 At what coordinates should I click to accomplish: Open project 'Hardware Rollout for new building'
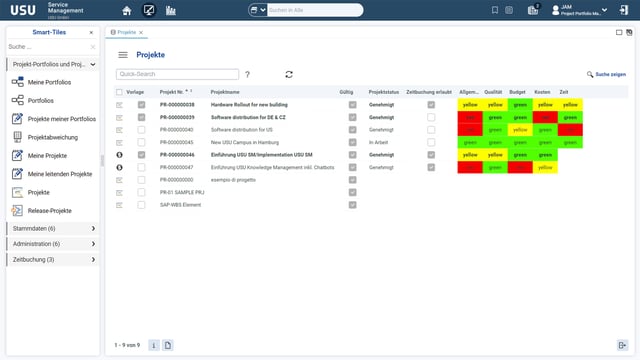point(249,105)
